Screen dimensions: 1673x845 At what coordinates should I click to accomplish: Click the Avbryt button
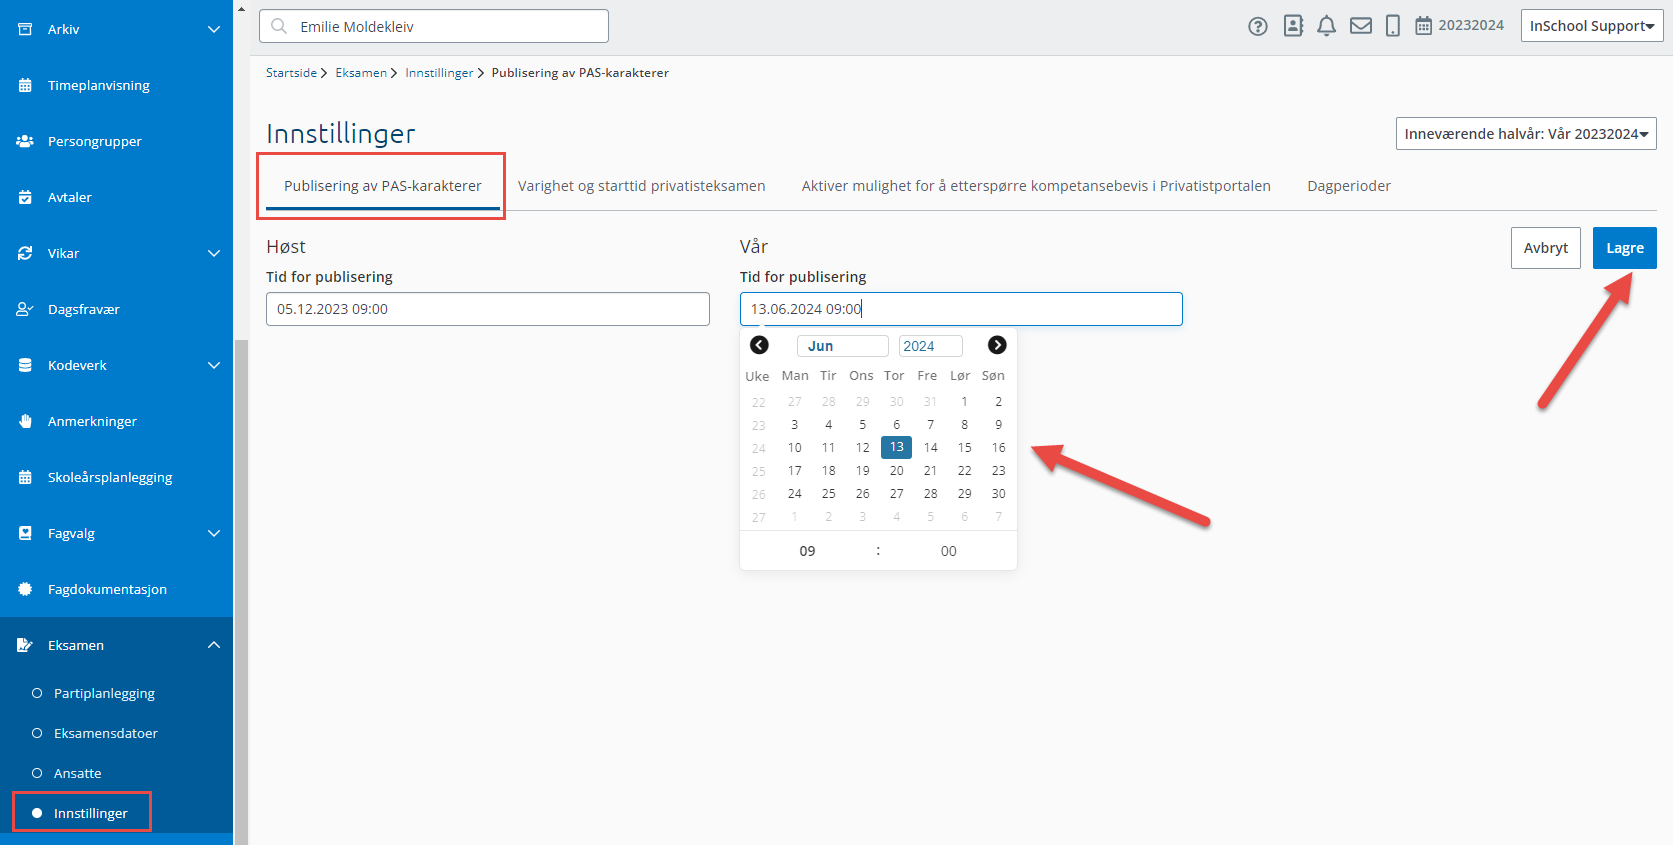click(1545, 248)
